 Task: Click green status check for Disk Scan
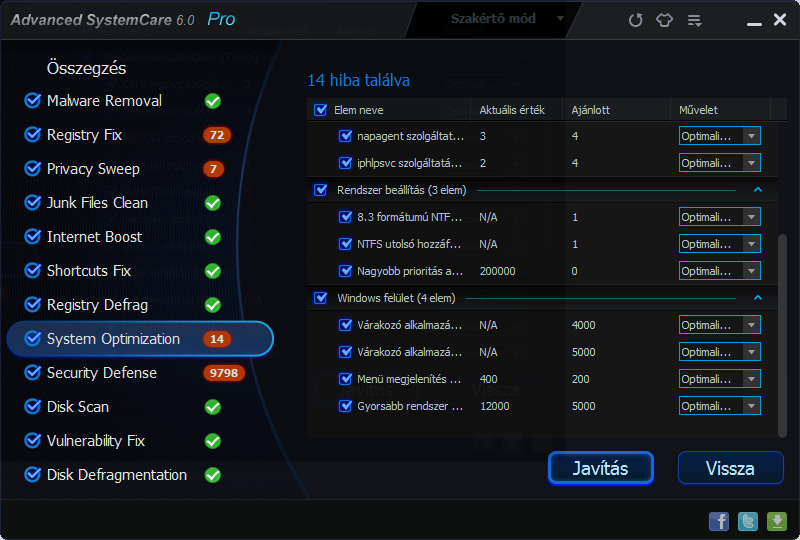213,407
